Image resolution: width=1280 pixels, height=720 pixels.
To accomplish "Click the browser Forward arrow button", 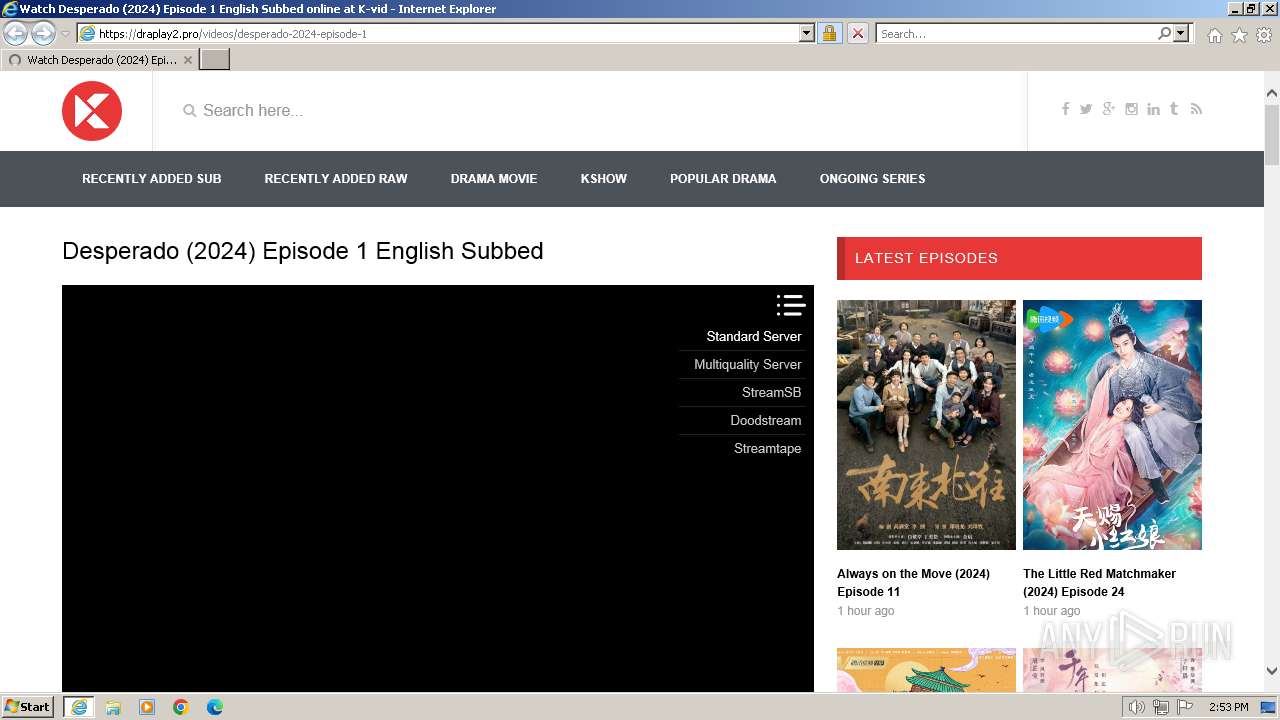I will pos(43,33).
